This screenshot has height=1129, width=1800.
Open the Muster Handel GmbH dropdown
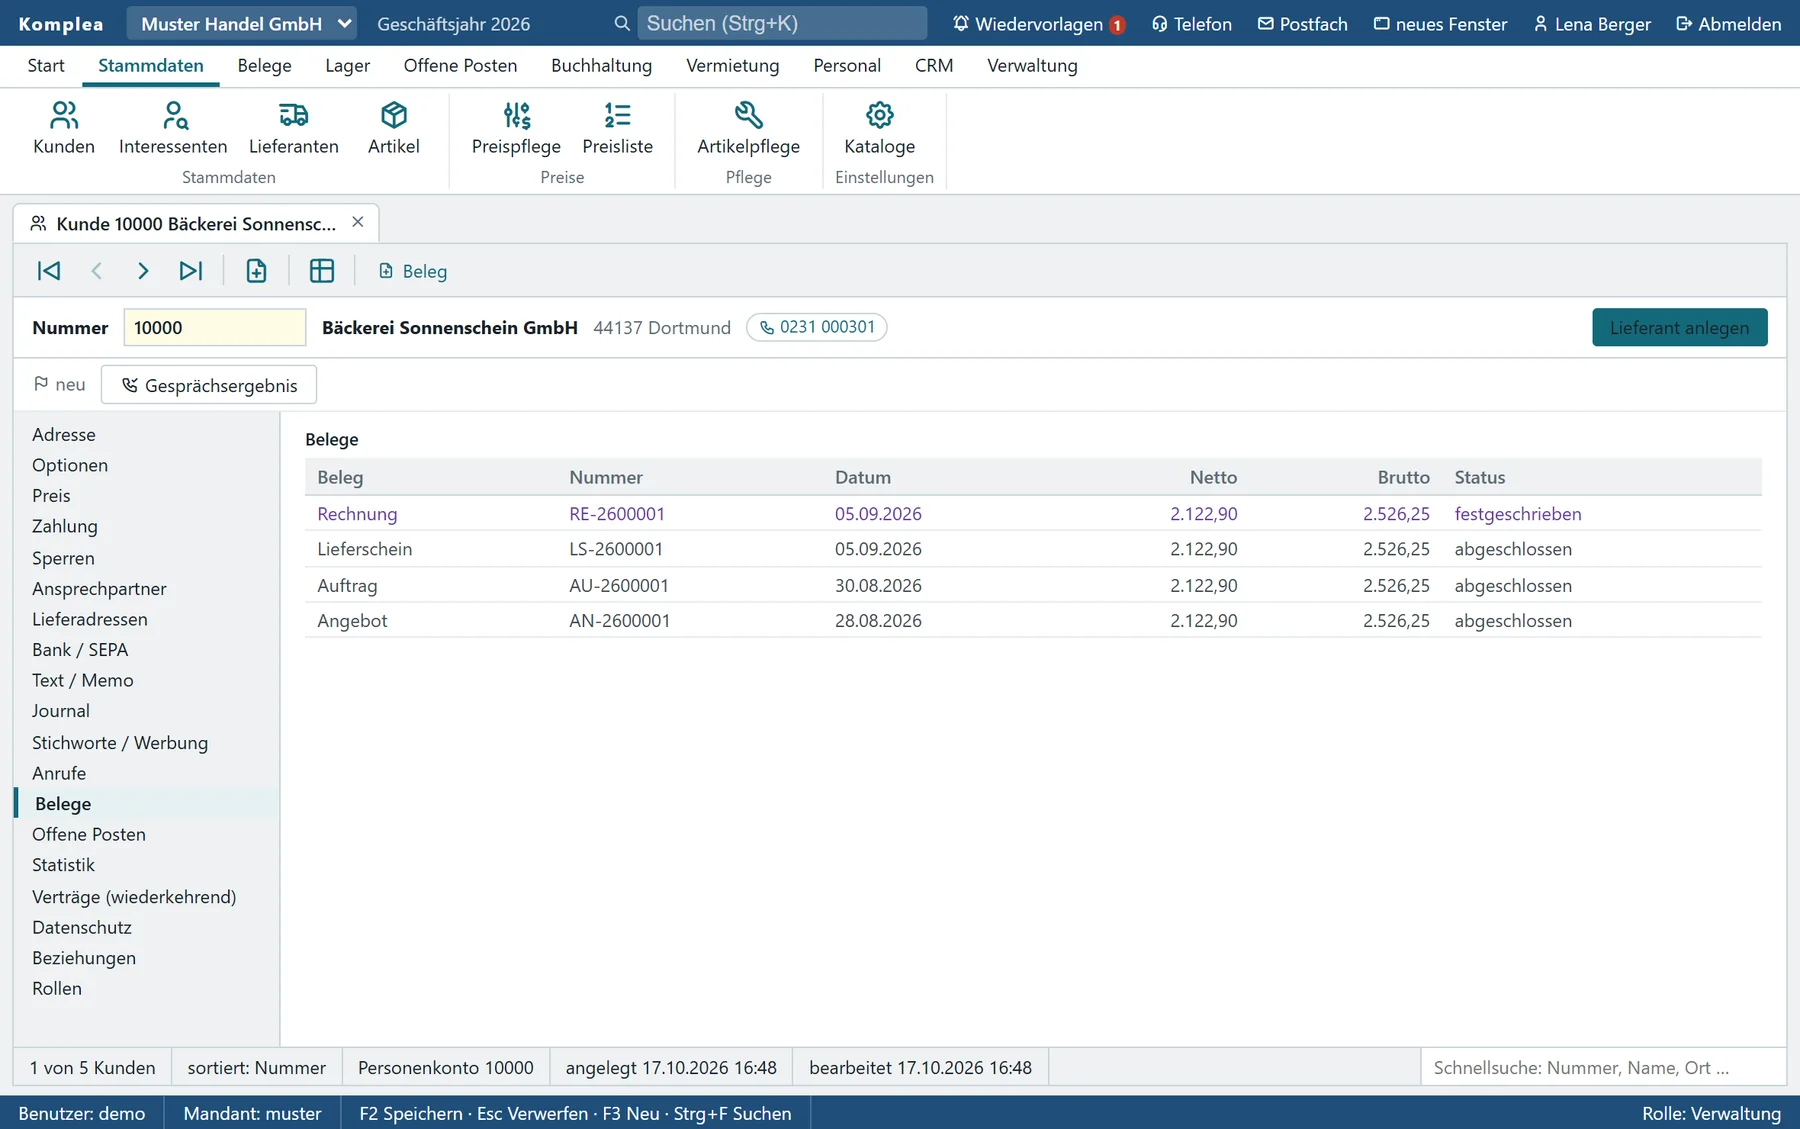[x=241, y=23]
